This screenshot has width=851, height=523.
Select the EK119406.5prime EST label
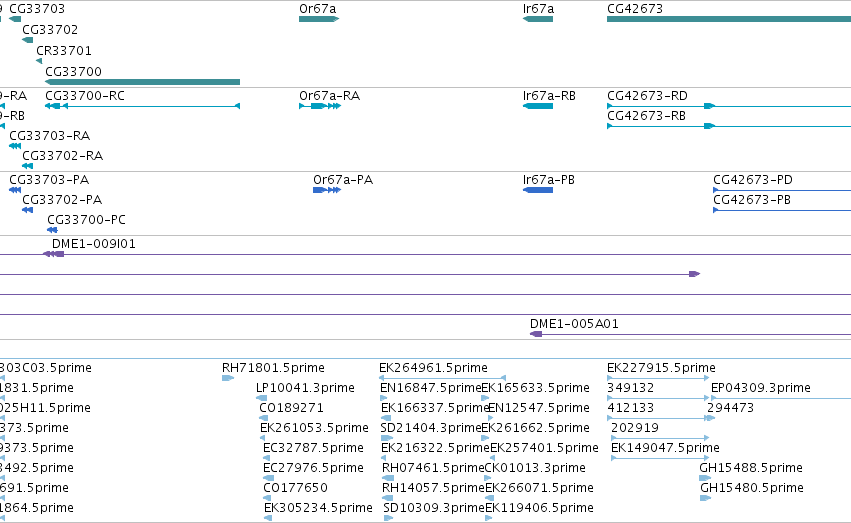(x=539, y=508)
